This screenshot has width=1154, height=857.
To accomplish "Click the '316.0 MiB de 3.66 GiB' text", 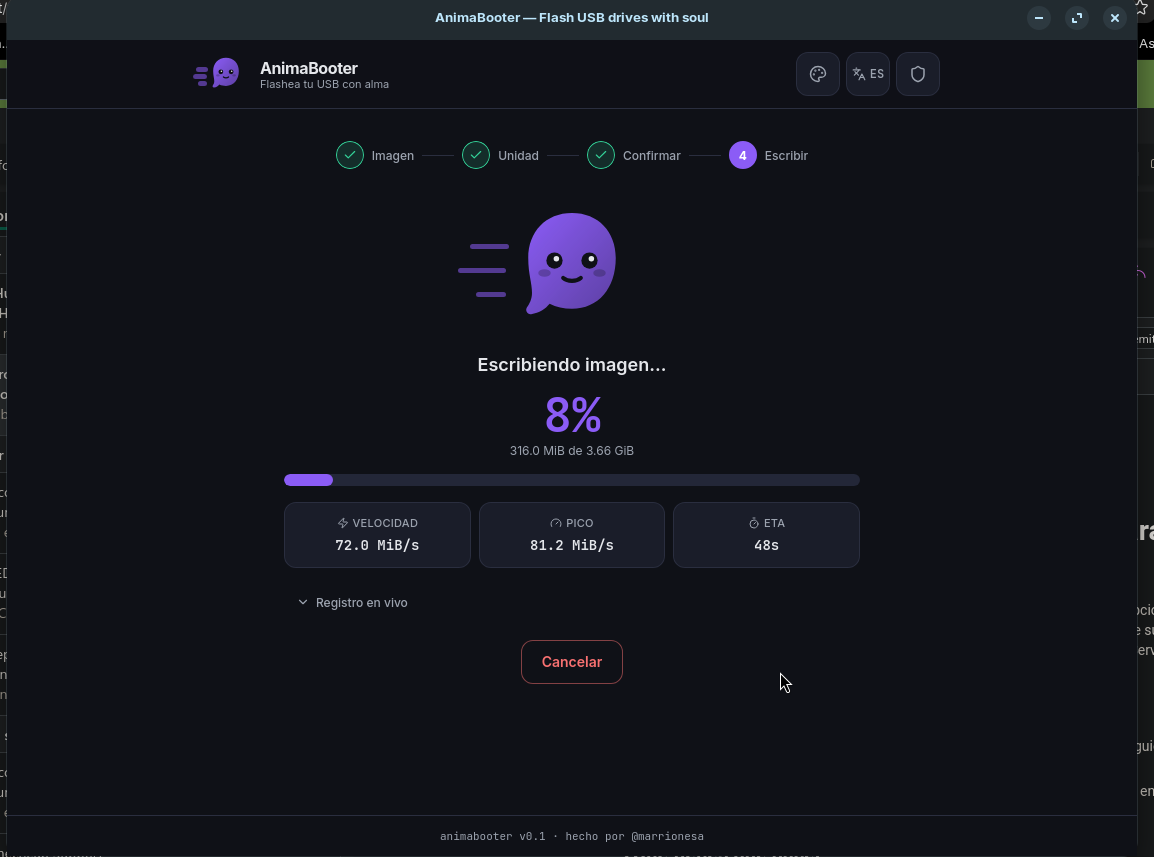I will point(572,451).
